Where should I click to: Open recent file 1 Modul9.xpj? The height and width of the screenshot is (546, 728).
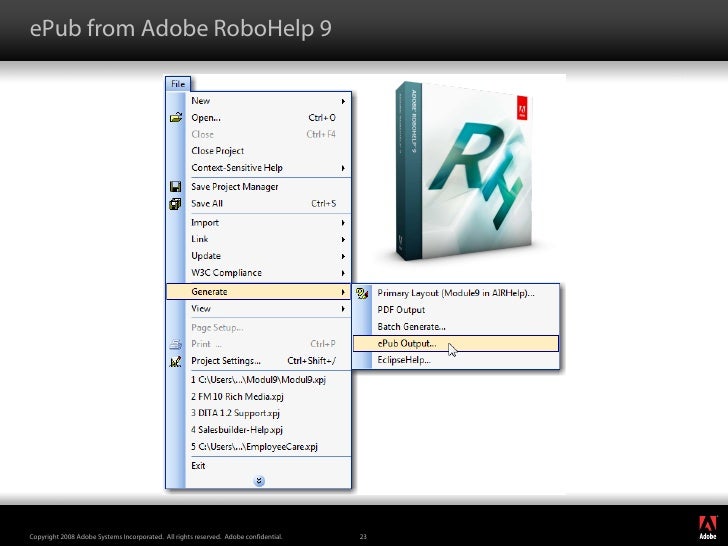click(x=258, y=380)
